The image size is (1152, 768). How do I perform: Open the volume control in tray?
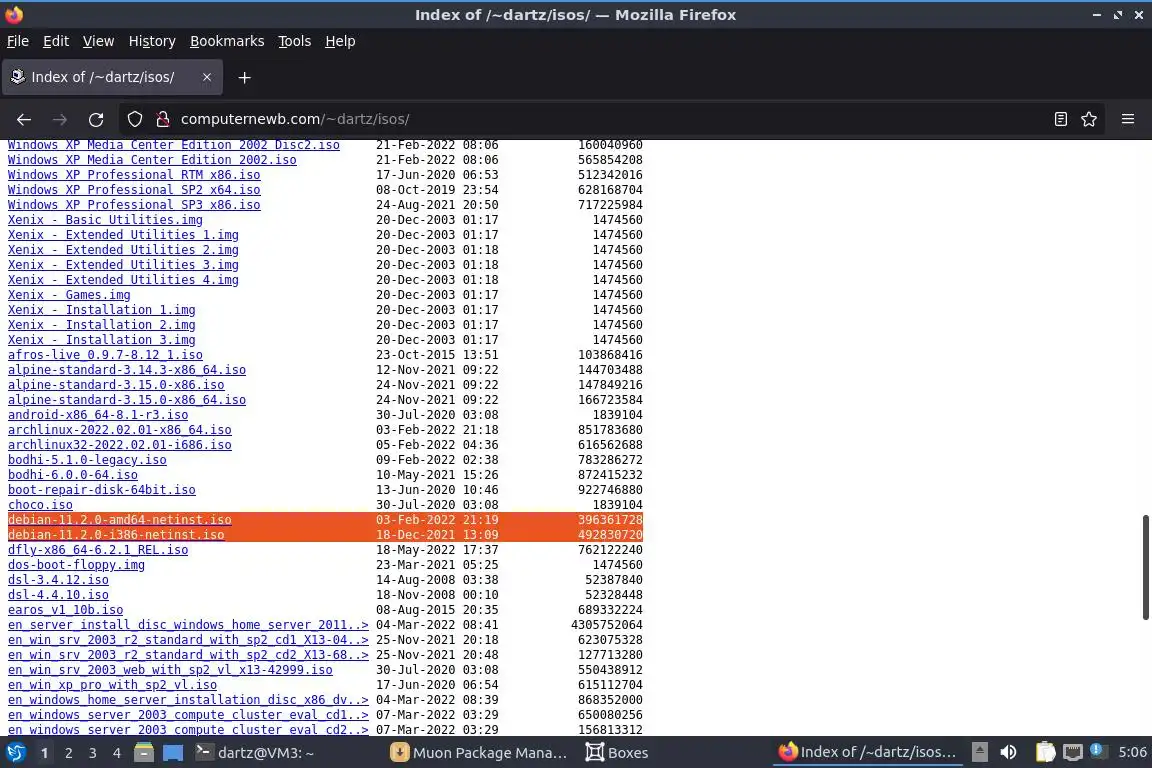[x=1008, y=752]
